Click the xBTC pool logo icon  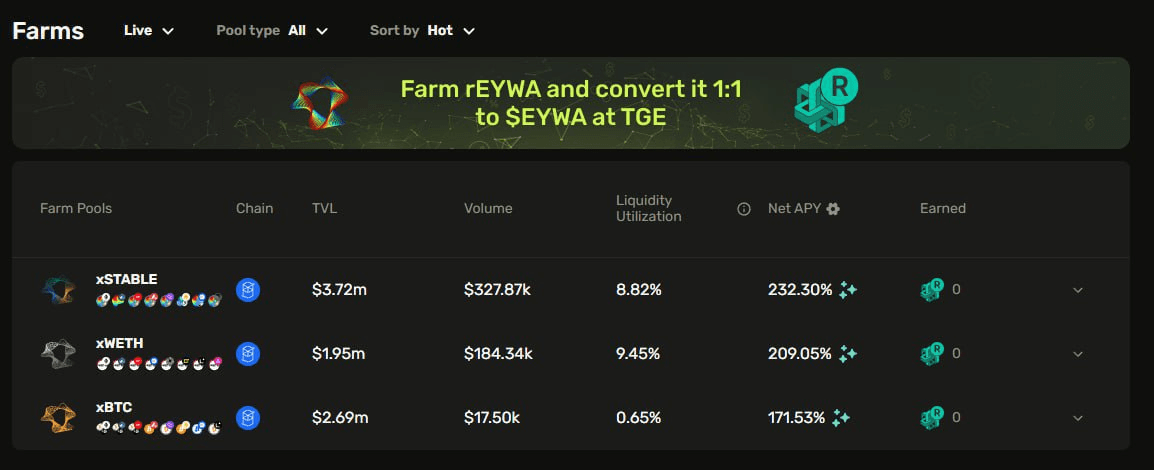[x=58, y=417]
